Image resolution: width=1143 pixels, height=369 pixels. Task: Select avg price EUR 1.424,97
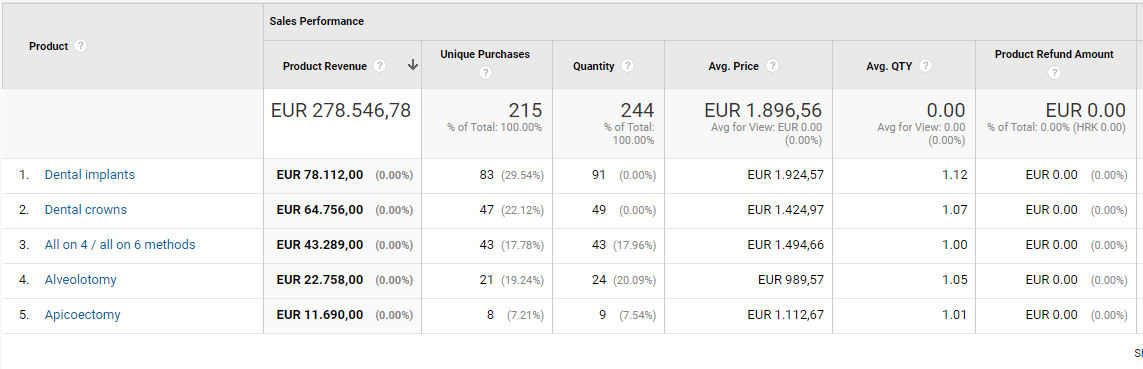click(x=786, y=210)
